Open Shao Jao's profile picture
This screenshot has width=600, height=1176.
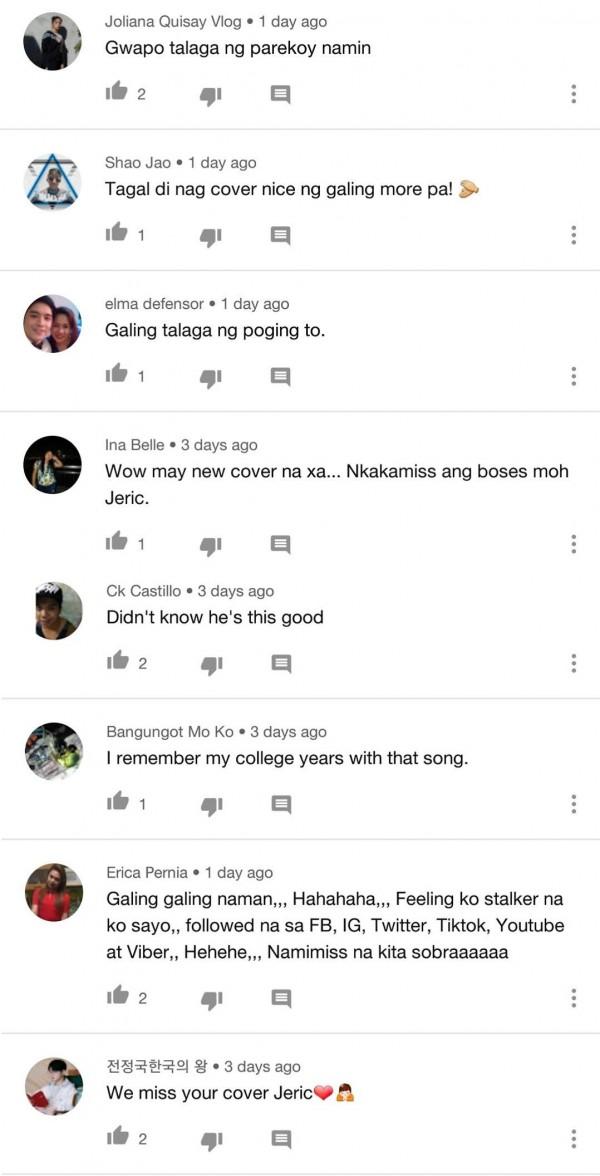(52, 183)
